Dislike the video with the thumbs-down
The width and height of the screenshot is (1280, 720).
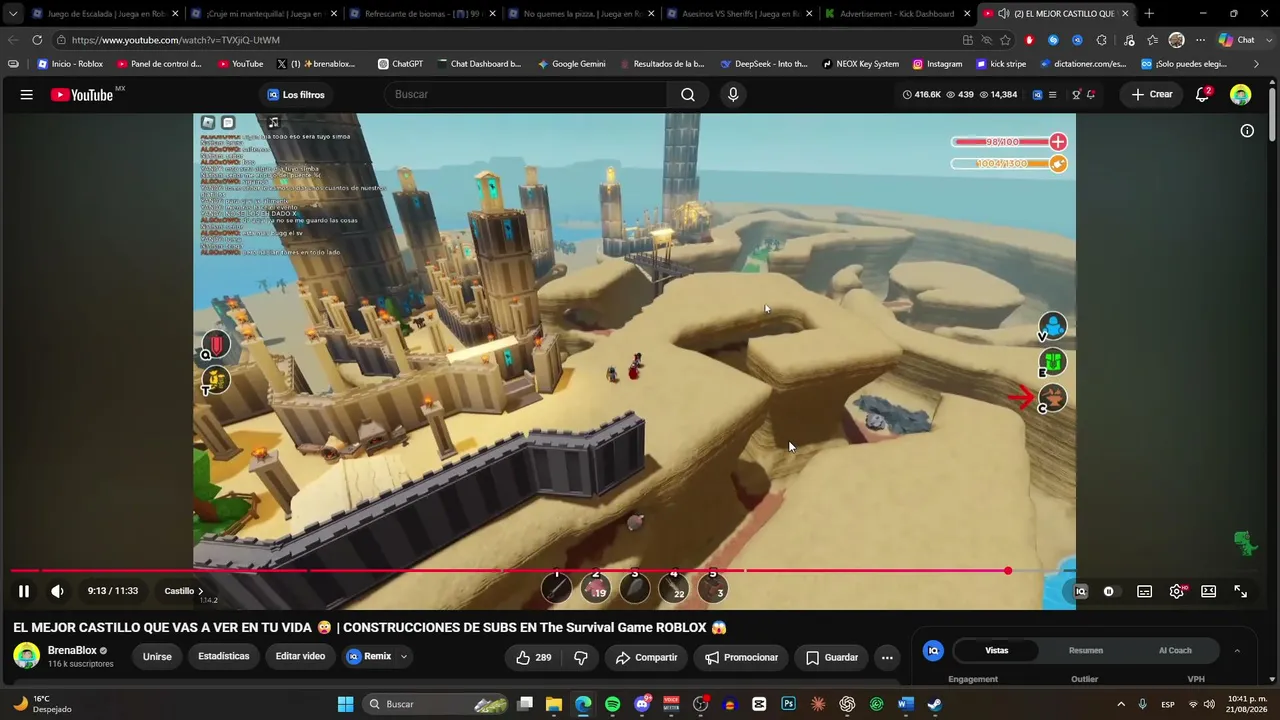[x=581, y=657]
